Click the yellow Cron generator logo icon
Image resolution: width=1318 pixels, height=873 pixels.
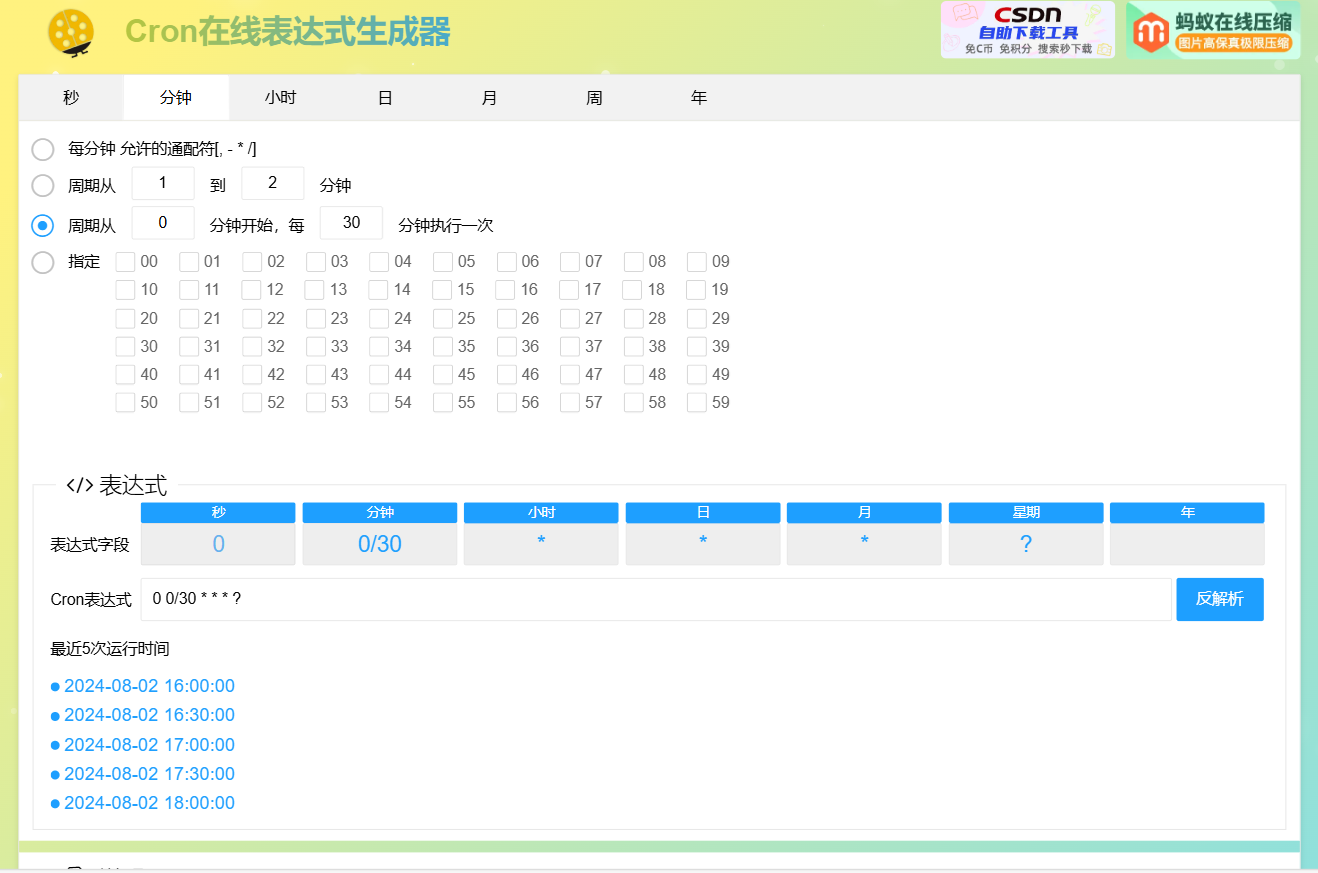[71, 33]
